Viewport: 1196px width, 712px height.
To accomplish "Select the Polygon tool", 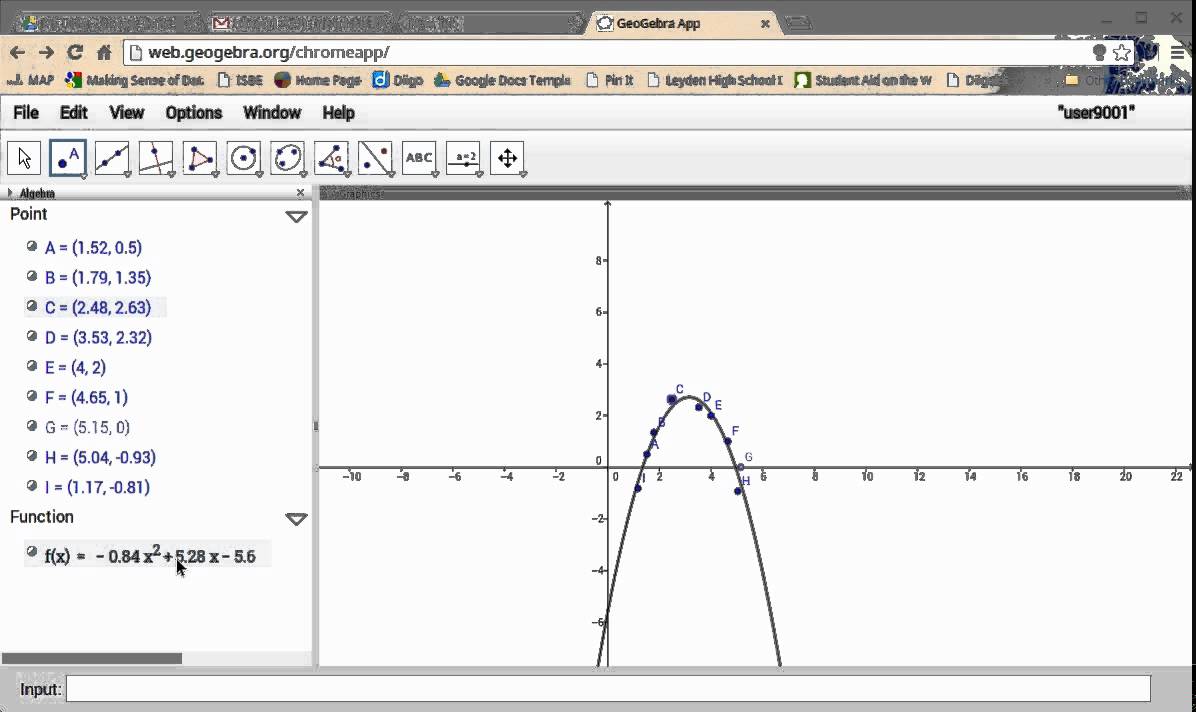I will pos(200,158).
